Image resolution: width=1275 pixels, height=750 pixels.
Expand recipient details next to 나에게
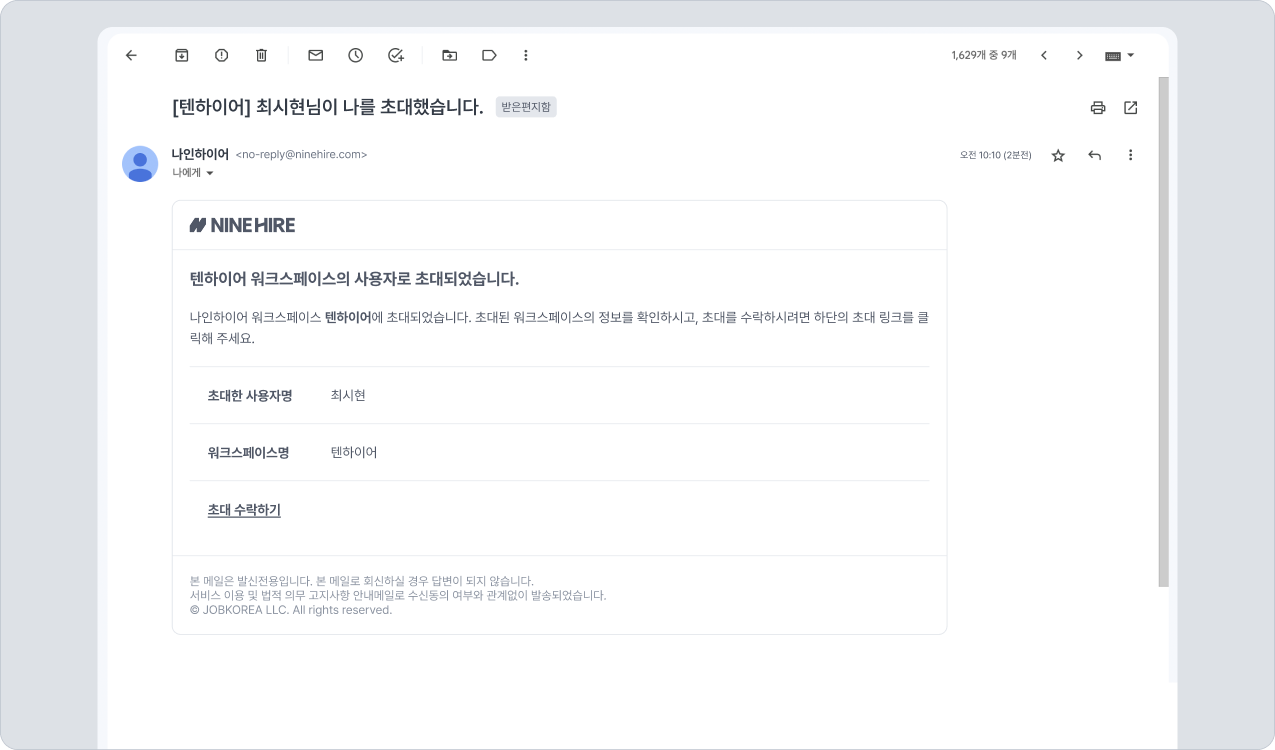coord(210,173)
